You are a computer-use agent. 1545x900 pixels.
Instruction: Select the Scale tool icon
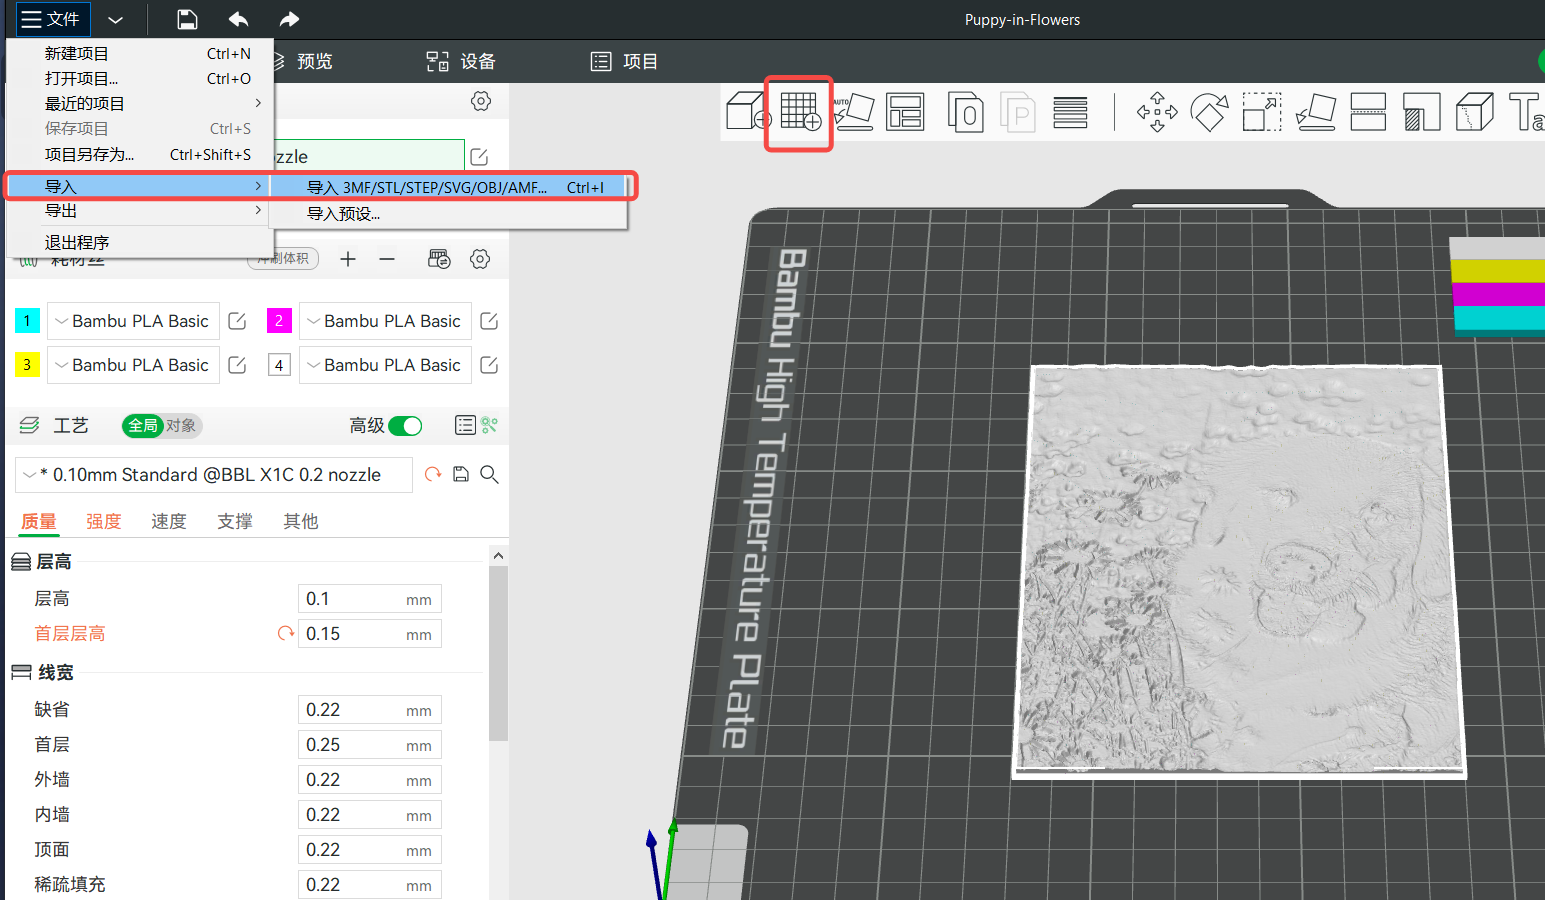(x=1262, y=111)
